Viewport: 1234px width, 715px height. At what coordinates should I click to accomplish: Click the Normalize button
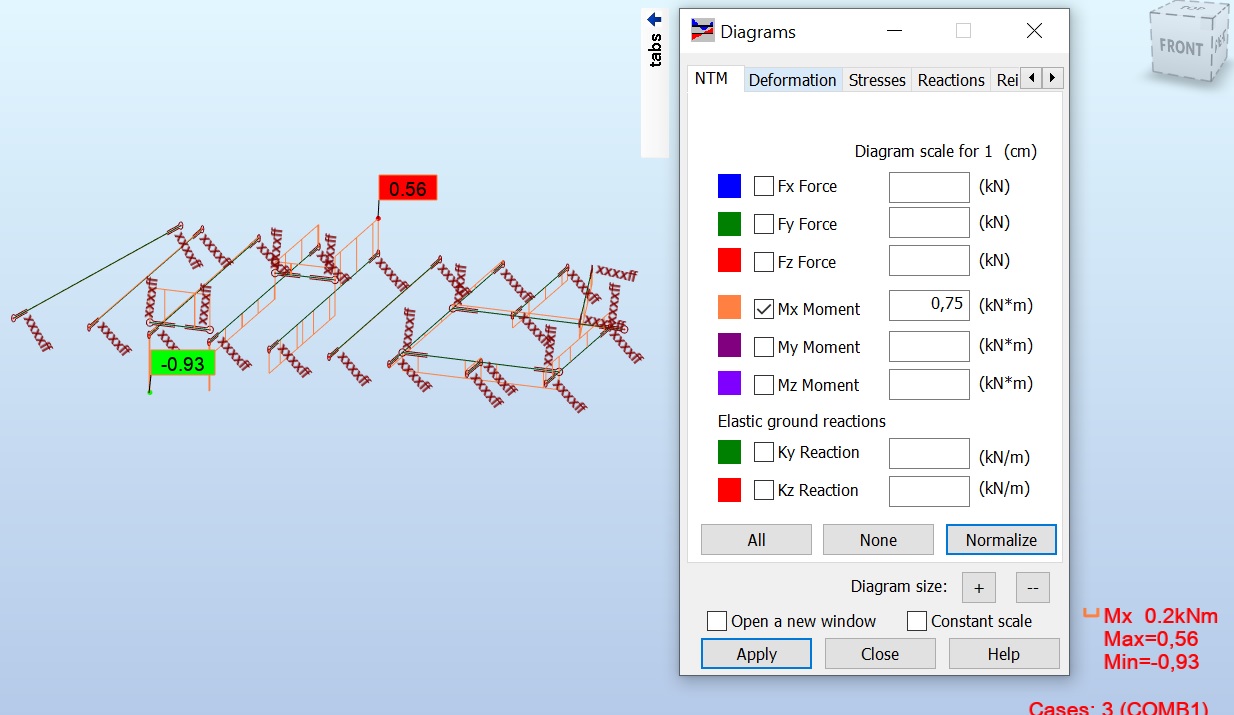pos(1000,539)
